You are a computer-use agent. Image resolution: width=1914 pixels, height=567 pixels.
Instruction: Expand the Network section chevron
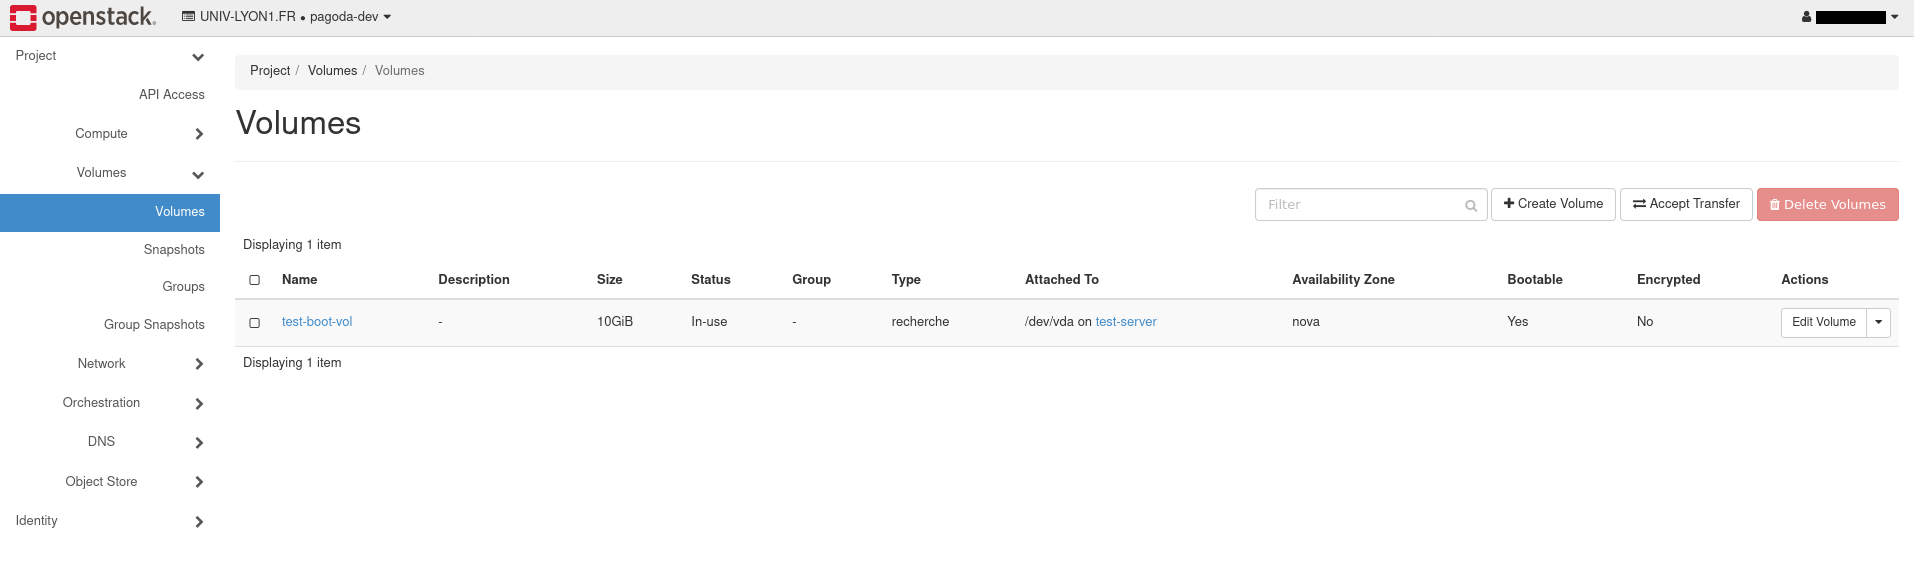(x=199, y=364)
